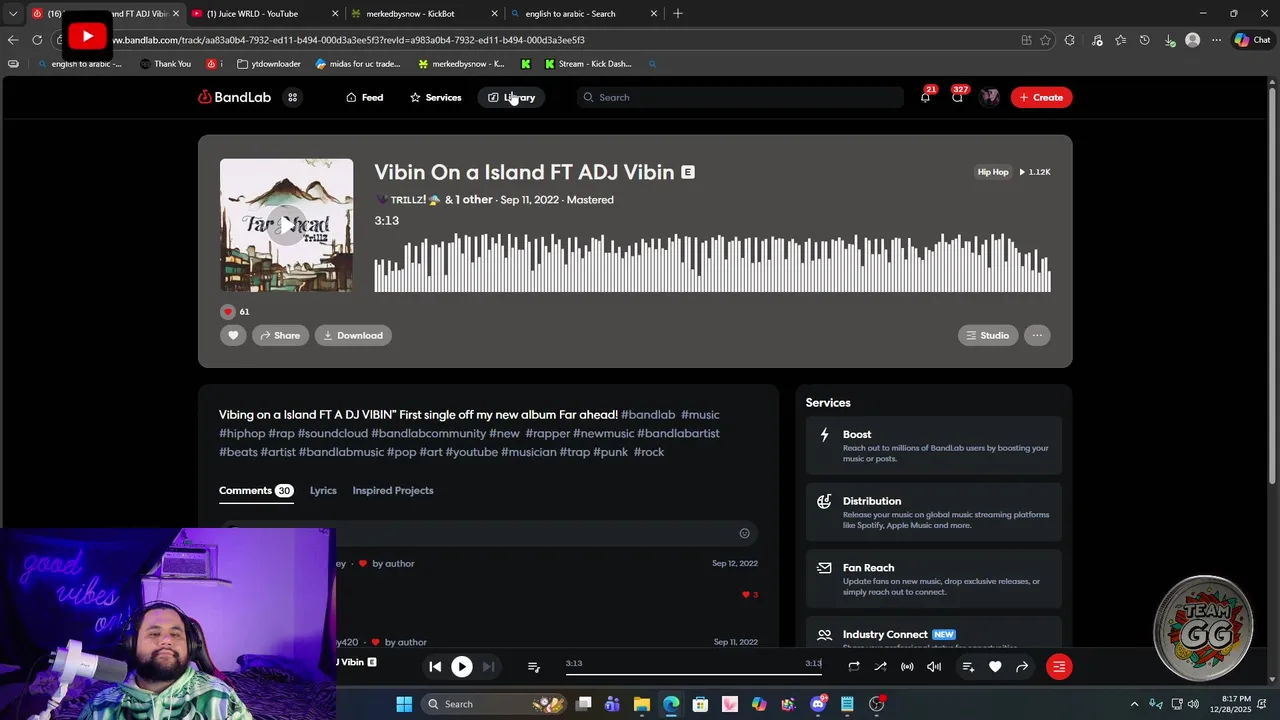Mute the player volume
The width and height of the screenshot is (1280, 720).
(934, 667)
